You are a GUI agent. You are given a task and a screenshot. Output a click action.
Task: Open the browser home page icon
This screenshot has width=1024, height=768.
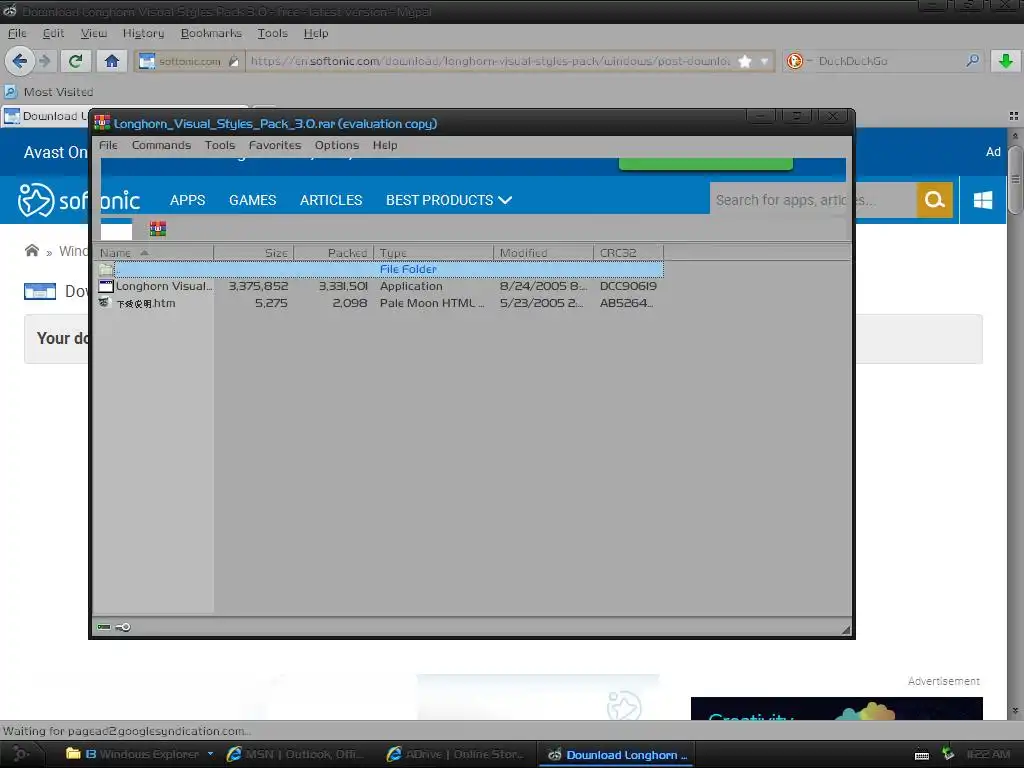tap(112, 61)
